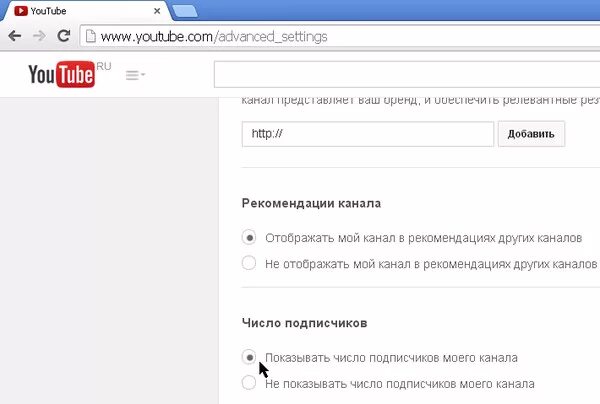Select Отображать мой канал в рекомендациях
Screen dimensions: 600x404
249,238
